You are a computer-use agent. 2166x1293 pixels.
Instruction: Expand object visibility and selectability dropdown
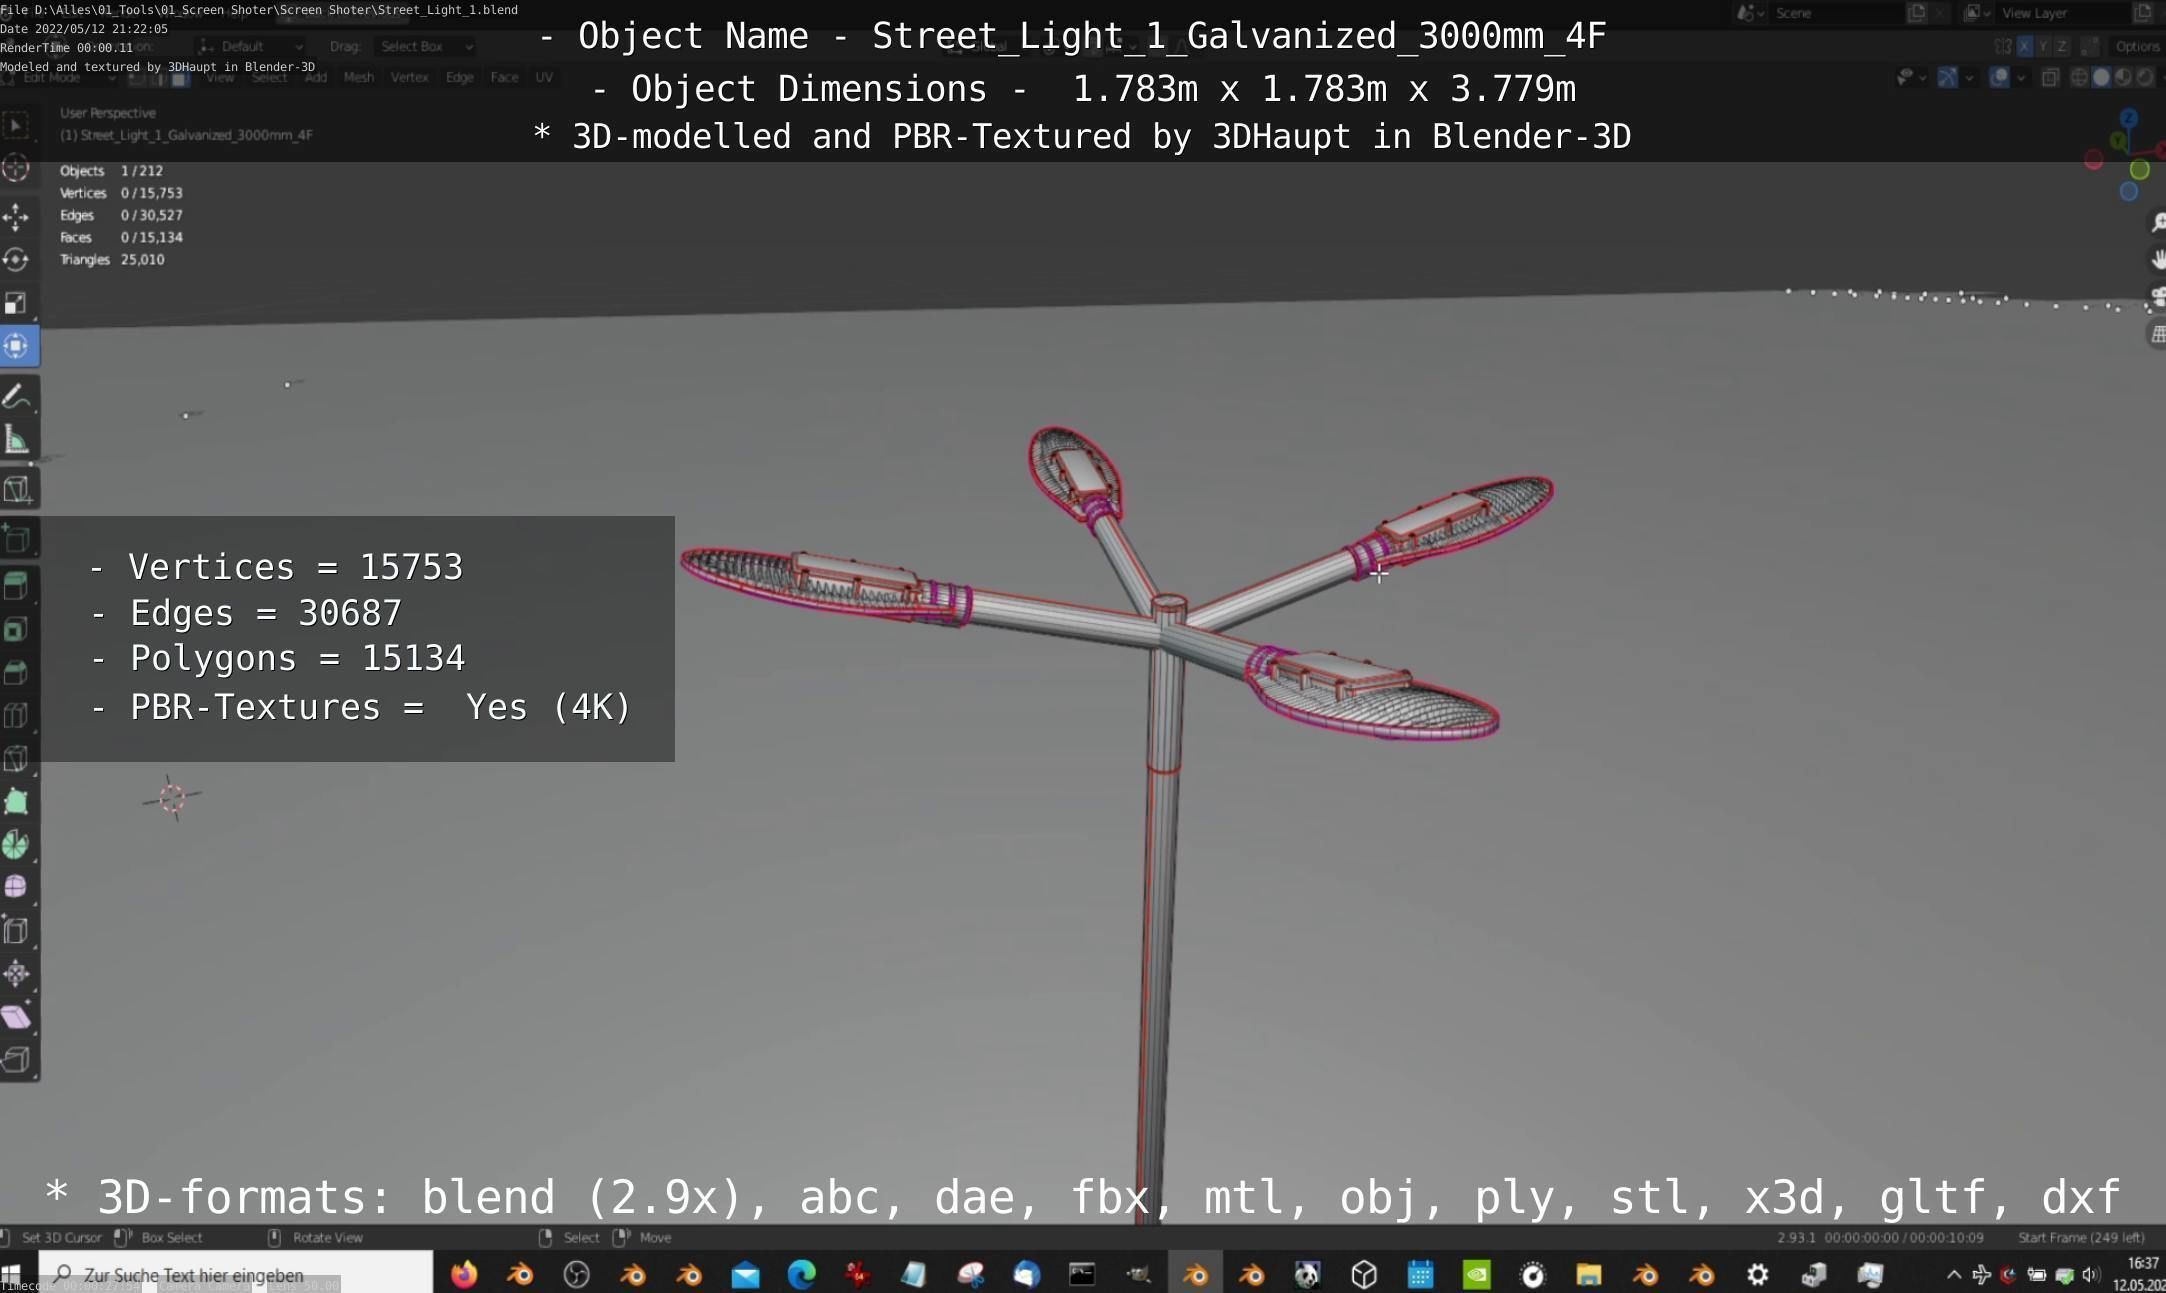[1911, 78]
